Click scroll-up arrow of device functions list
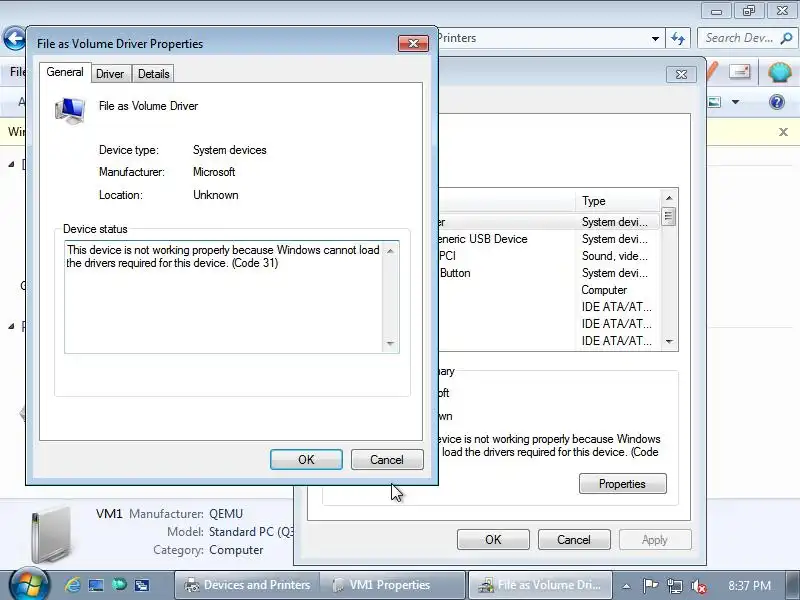Screen dimensions: 800x600 coord(669,198)
